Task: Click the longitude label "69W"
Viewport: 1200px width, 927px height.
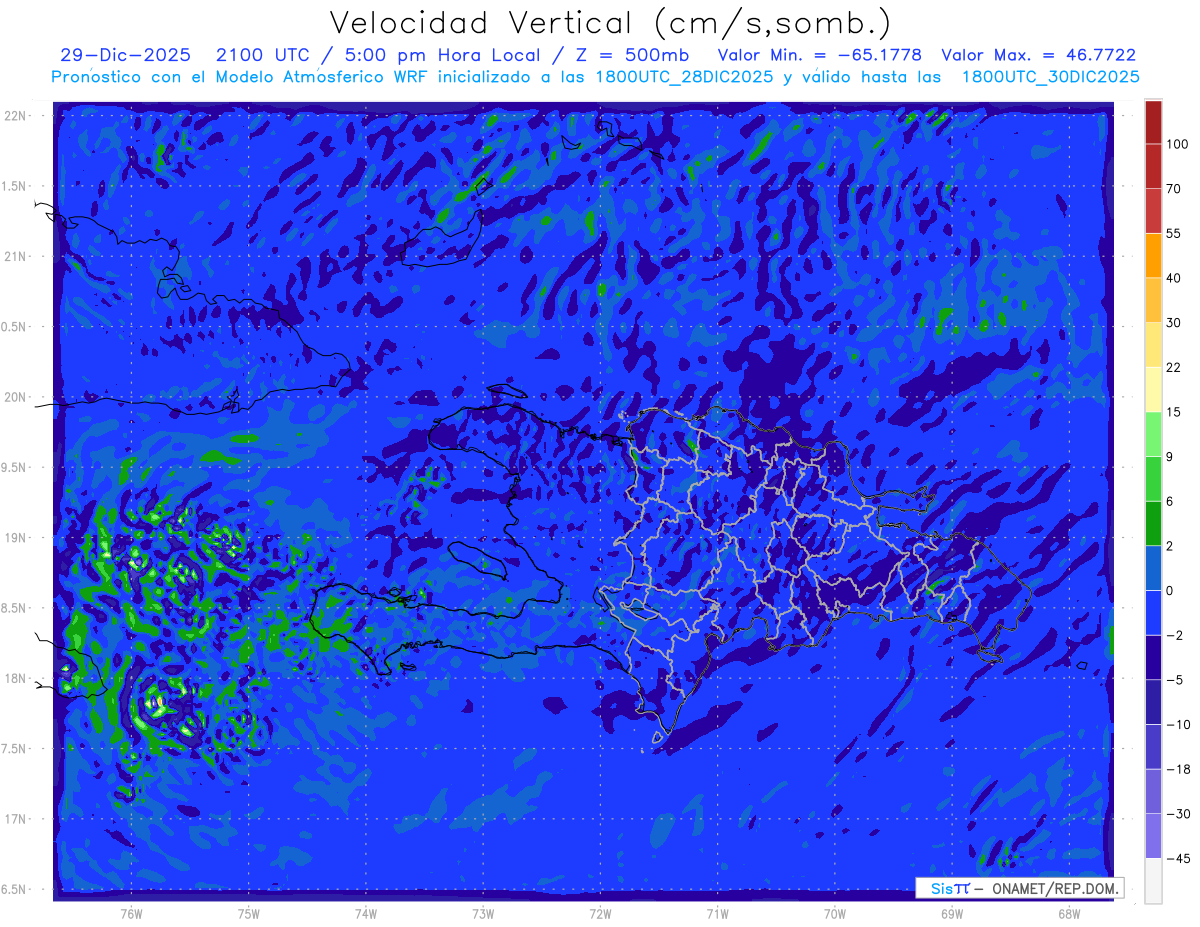Action: [x=952, y=914]
